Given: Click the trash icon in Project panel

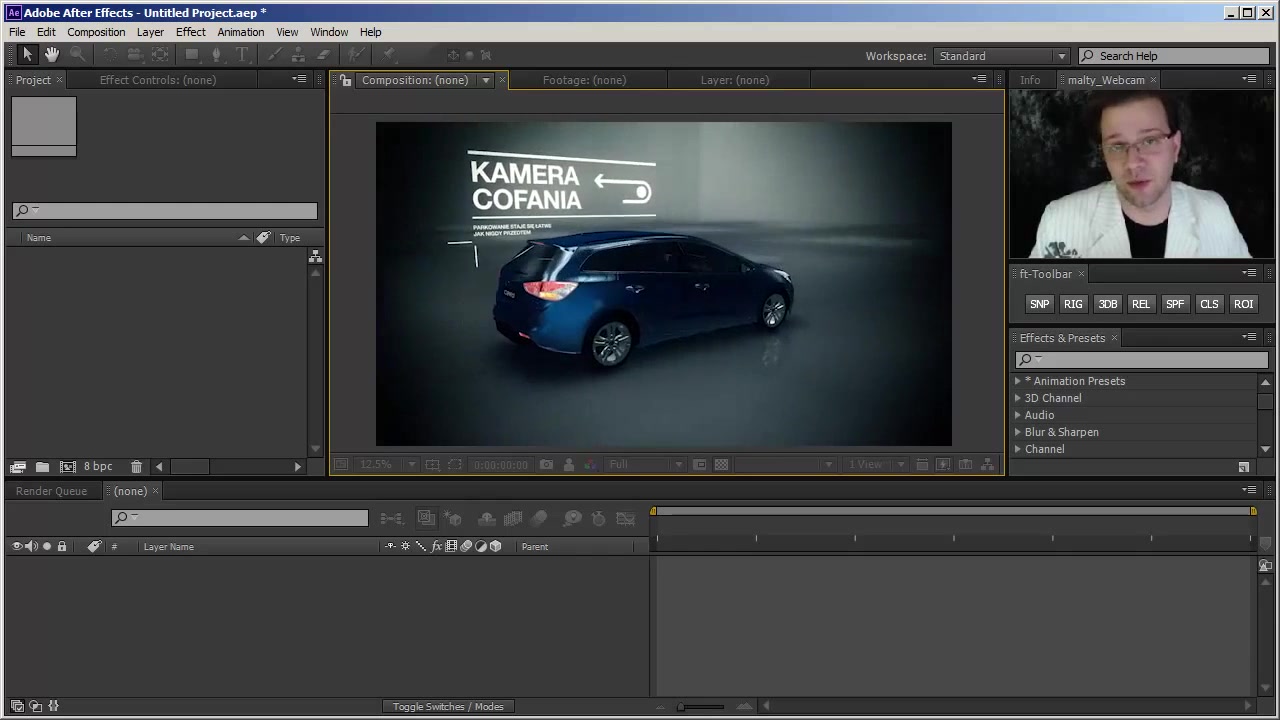Looking at the screenshot, I should (x=136, y=467).
